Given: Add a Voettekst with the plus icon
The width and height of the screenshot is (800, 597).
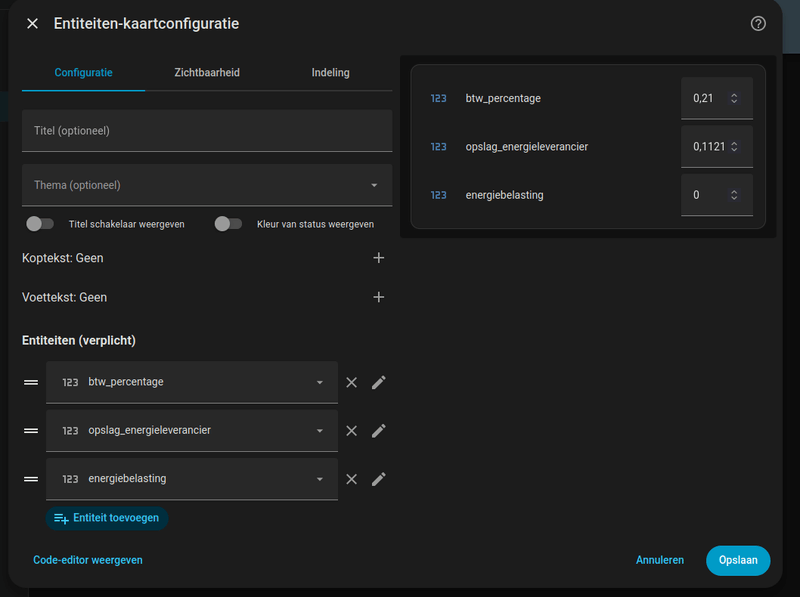Looking at the screenshot, I should (x=378, y=297).
